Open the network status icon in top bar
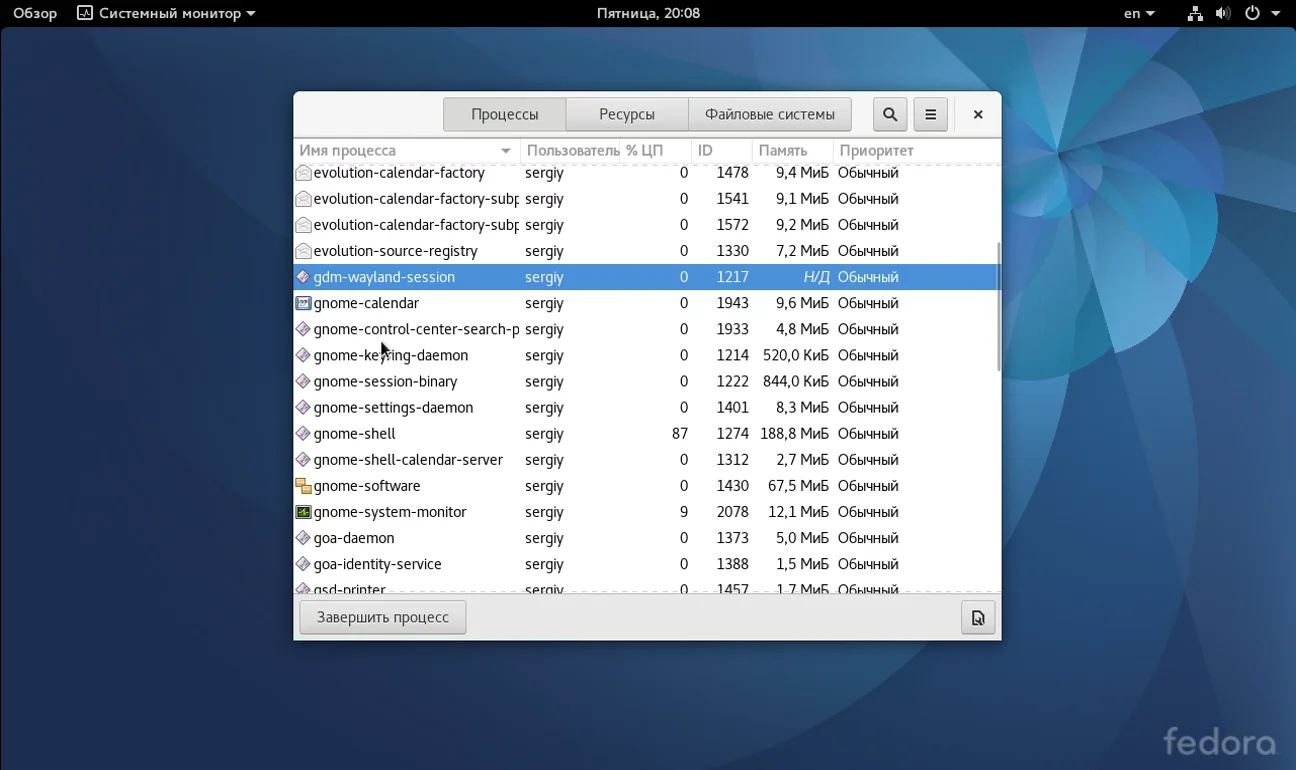The width and height of the screenshot is (1296, 770). 1194,14
